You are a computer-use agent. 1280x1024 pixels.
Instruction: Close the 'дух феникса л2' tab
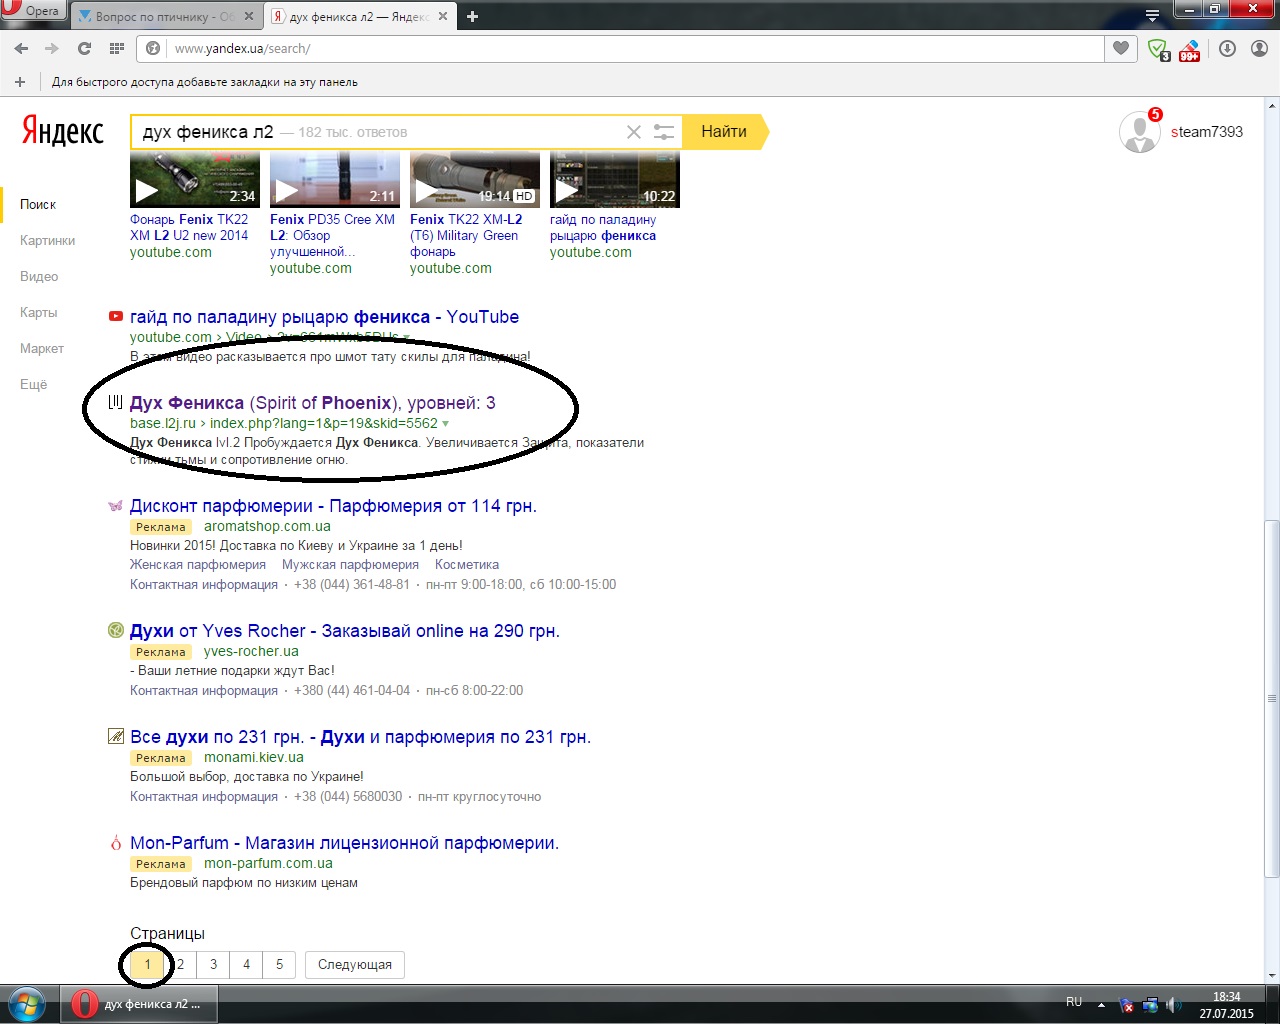point(442,17)
